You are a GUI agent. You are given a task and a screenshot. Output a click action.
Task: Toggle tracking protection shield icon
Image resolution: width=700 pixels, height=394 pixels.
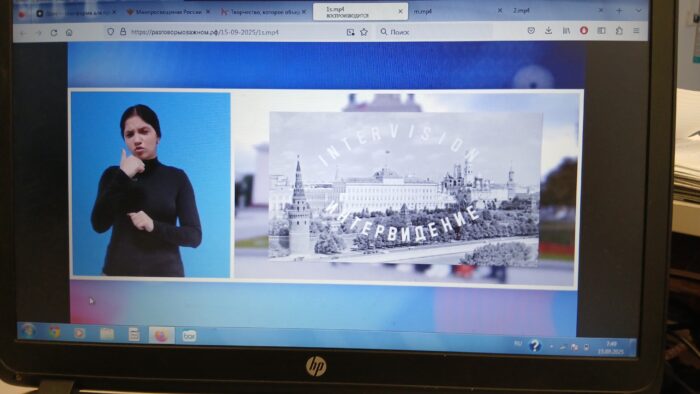tap(110, 32)
